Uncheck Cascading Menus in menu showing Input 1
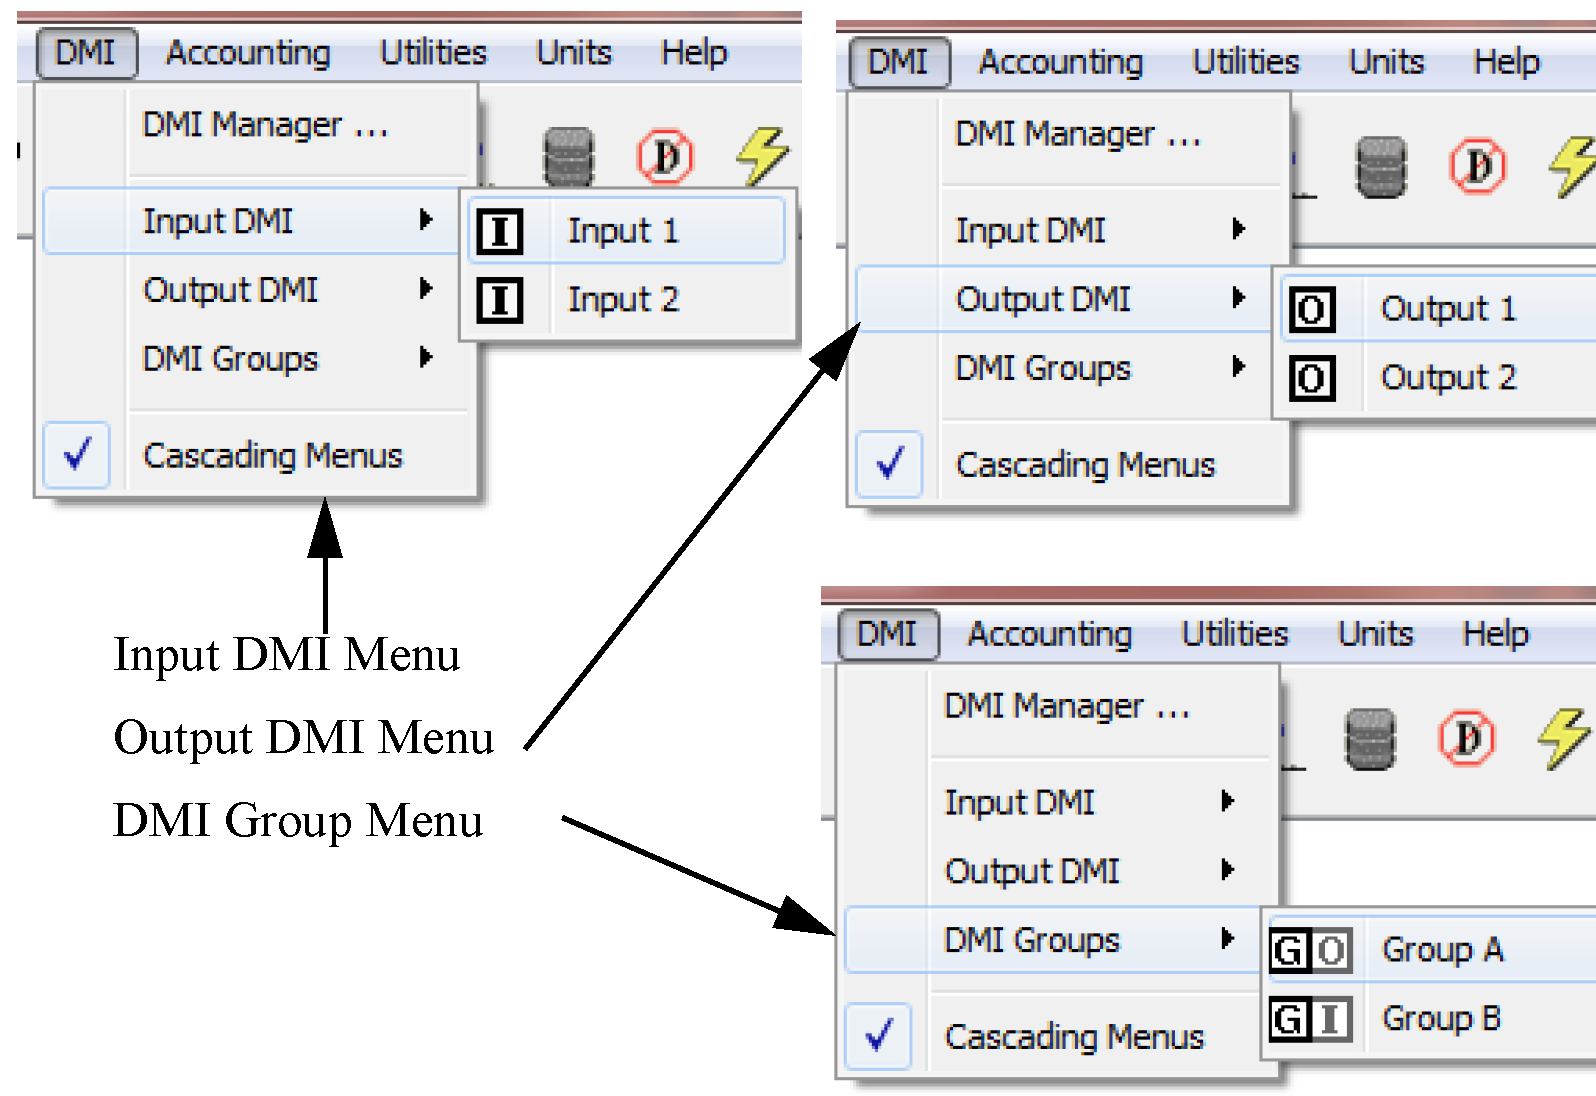Viewport: 1596px width, 1096px height. pyautogui.click(x=77, y=456)
